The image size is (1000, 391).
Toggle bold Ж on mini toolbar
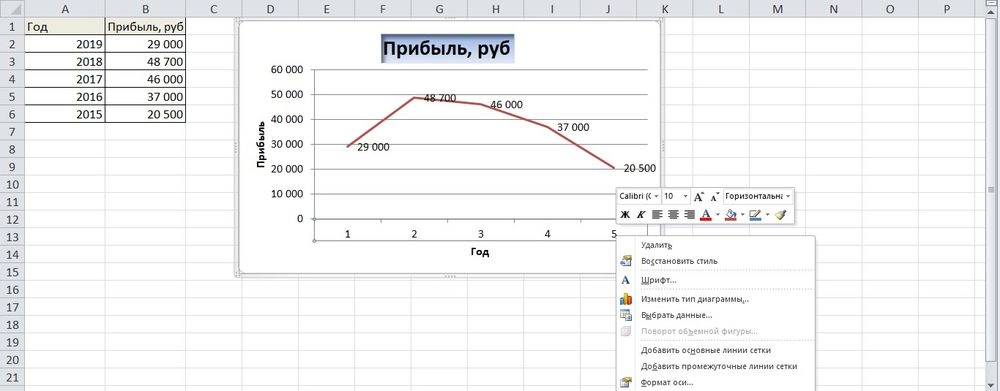[625, 214]
